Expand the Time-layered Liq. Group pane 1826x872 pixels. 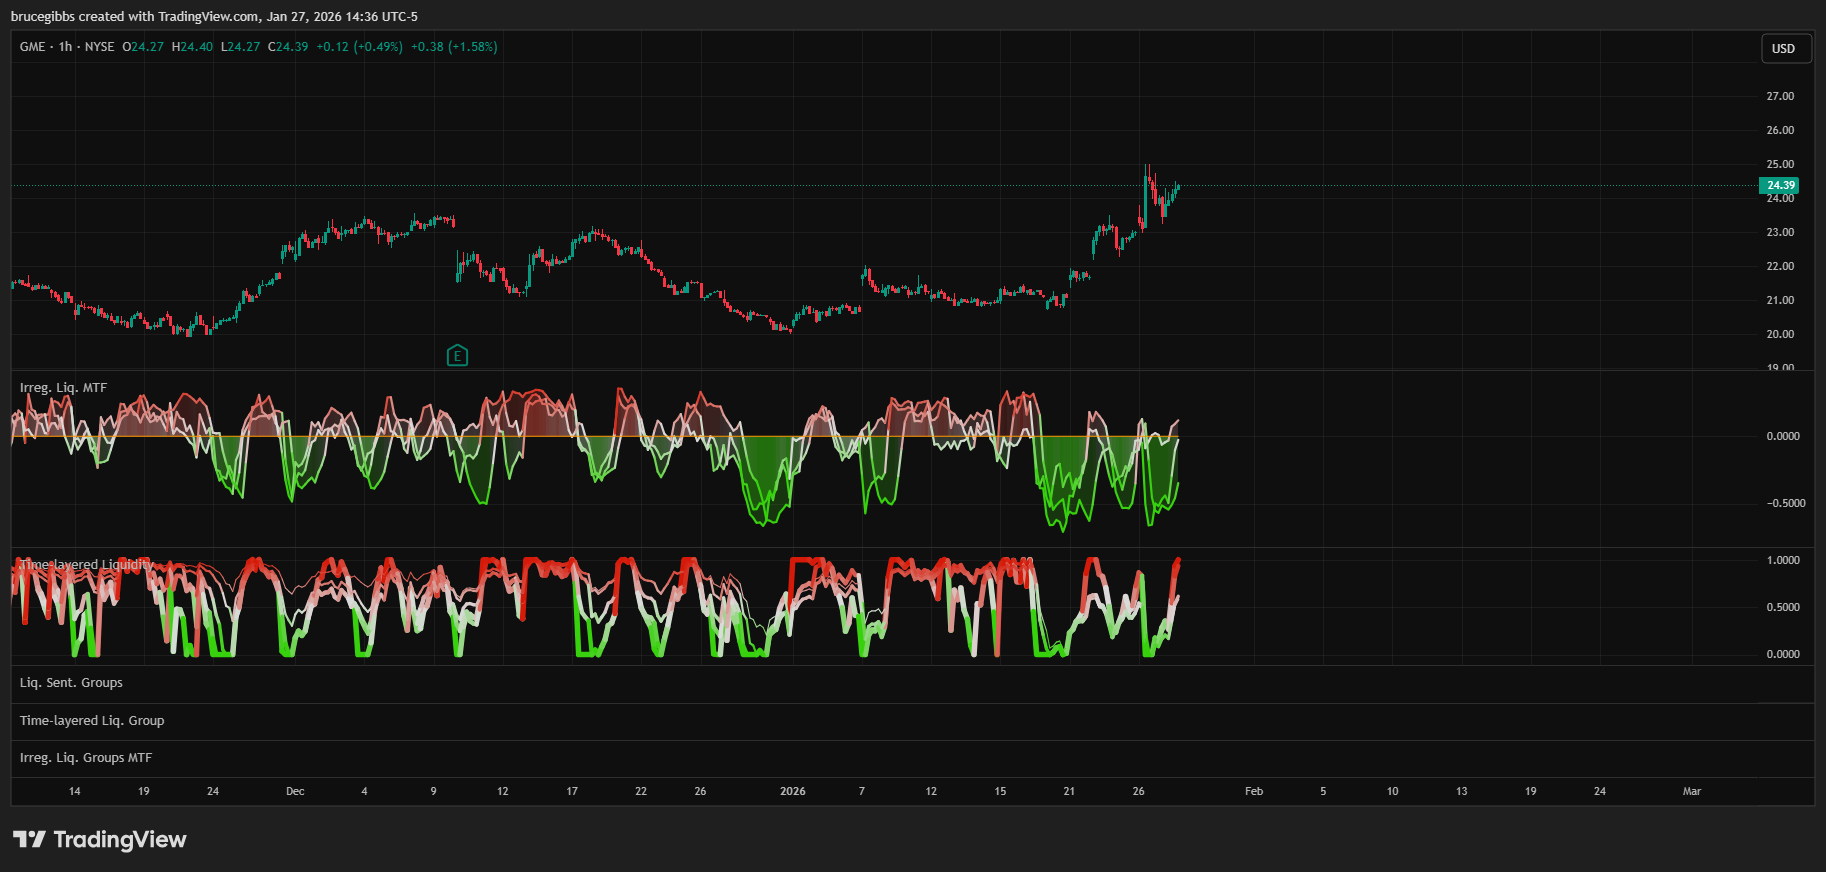92,721
